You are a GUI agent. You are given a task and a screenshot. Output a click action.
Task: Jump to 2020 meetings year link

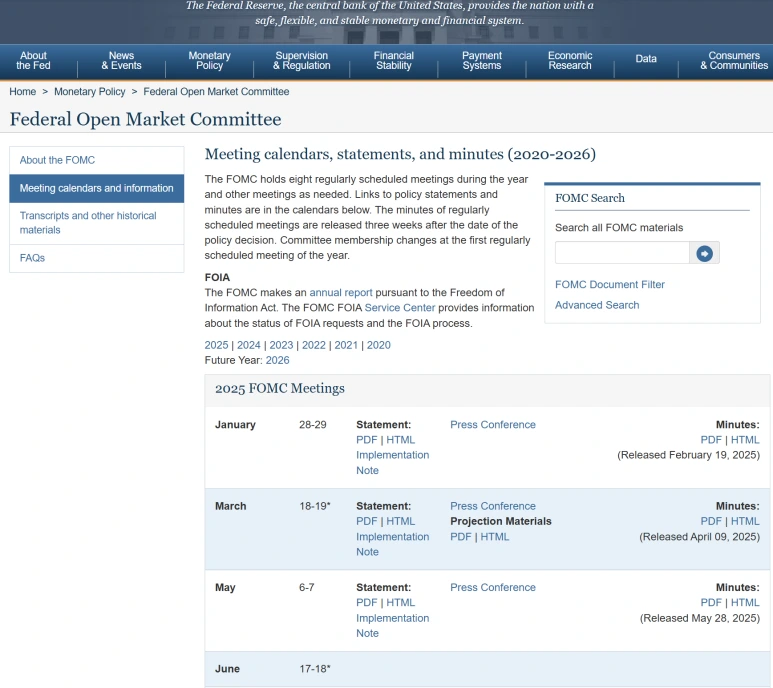tap(379, 345)
